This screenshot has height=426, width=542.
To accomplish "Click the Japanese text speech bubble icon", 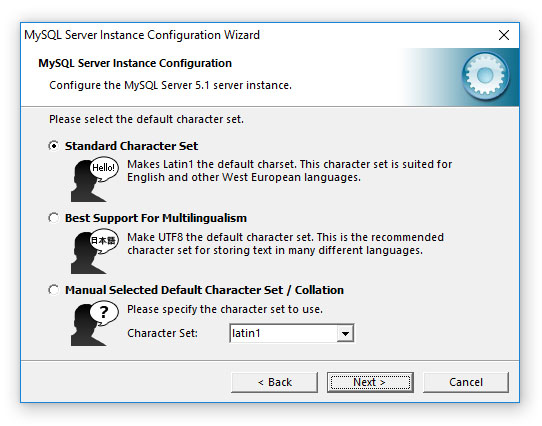I will click(95, 251).
